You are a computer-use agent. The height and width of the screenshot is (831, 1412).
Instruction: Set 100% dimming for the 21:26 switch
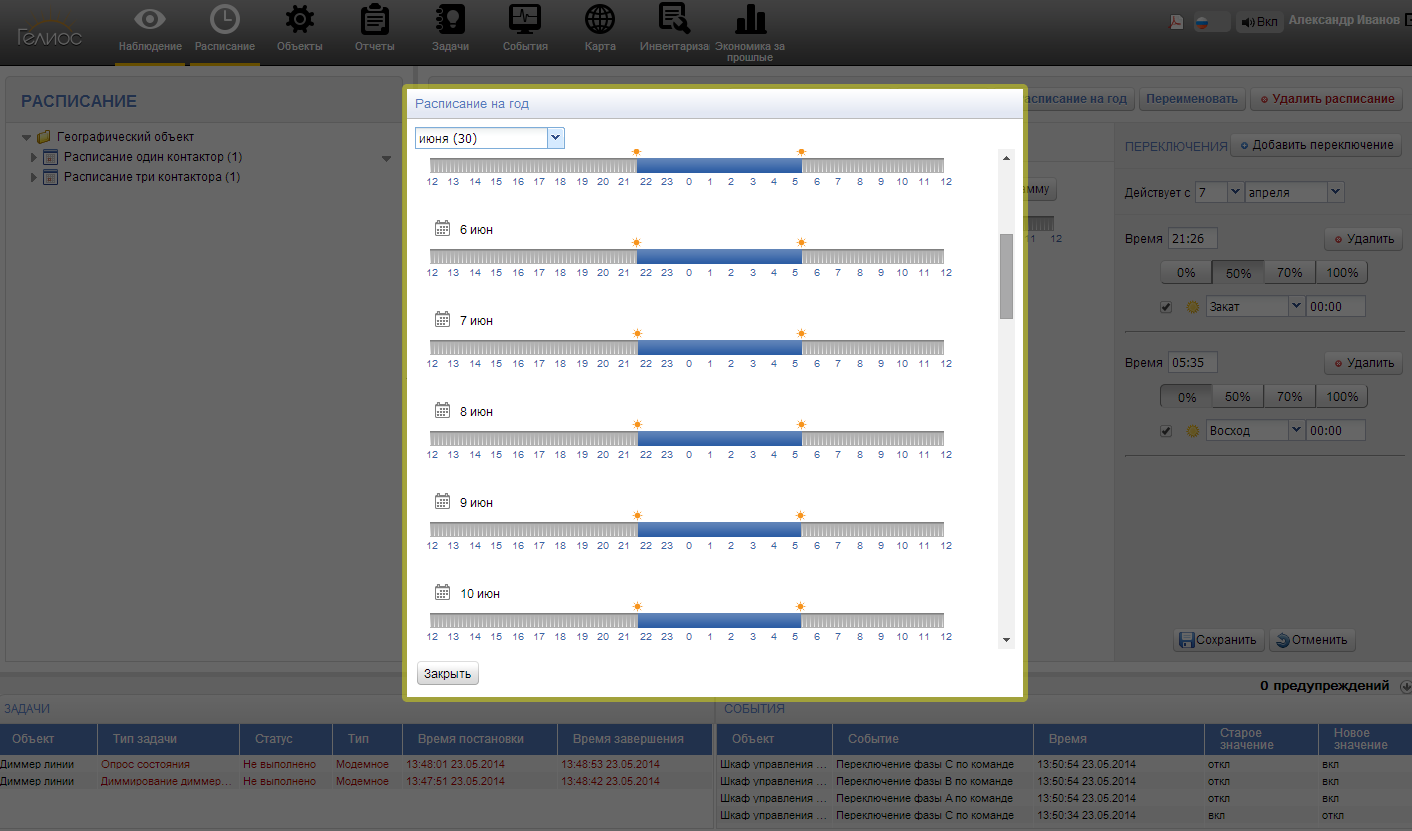(1342, 273)
